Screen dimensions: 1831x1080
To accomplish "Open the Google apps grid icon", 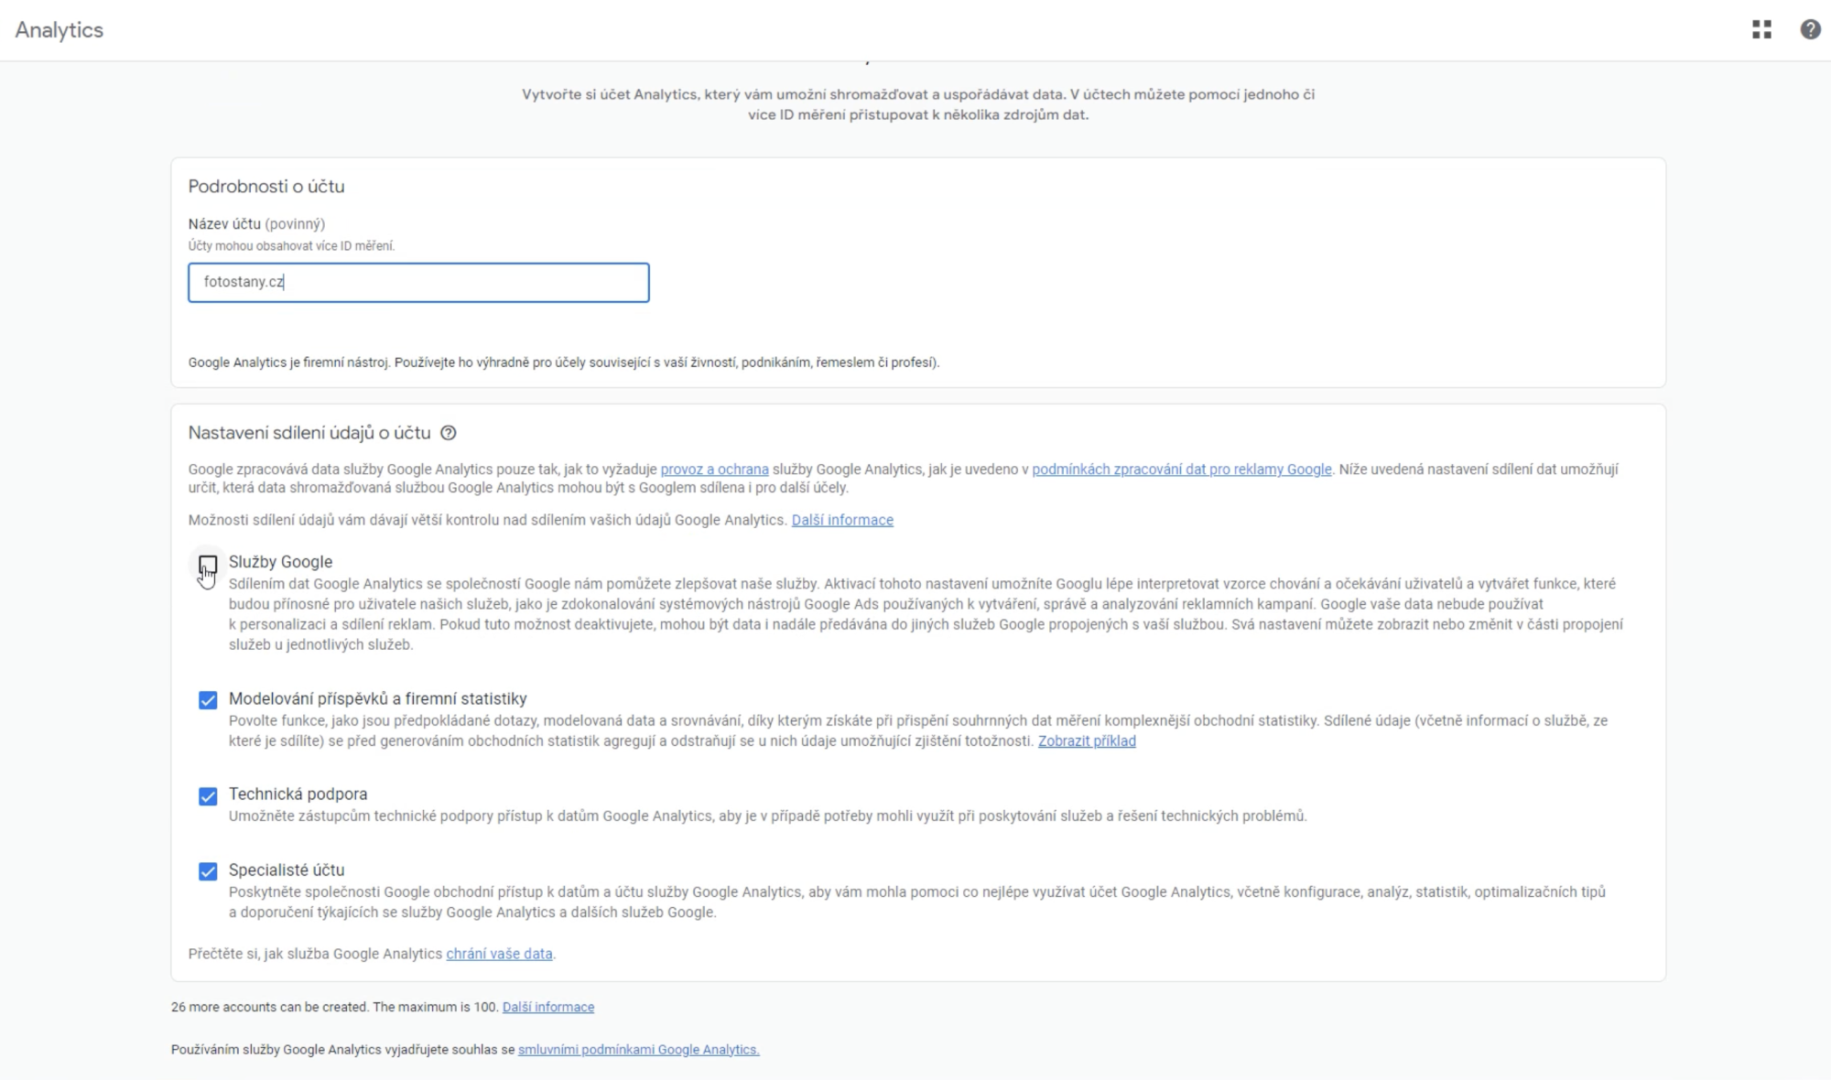I will pyautogui.click(x=1762, y=30).
